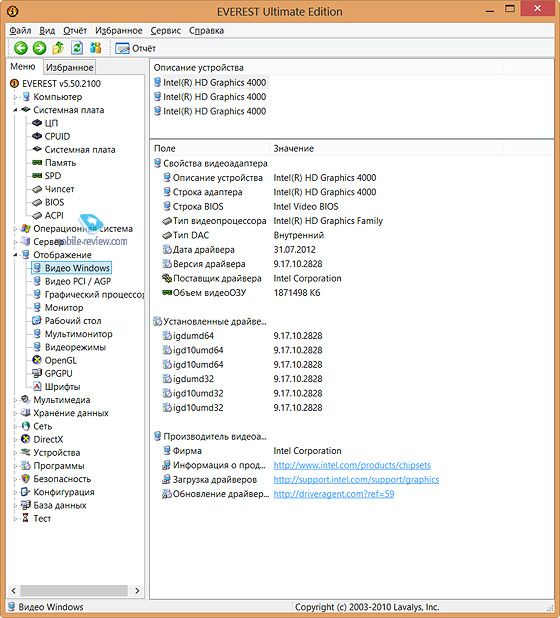Open the Справка menu

(206, 30)
